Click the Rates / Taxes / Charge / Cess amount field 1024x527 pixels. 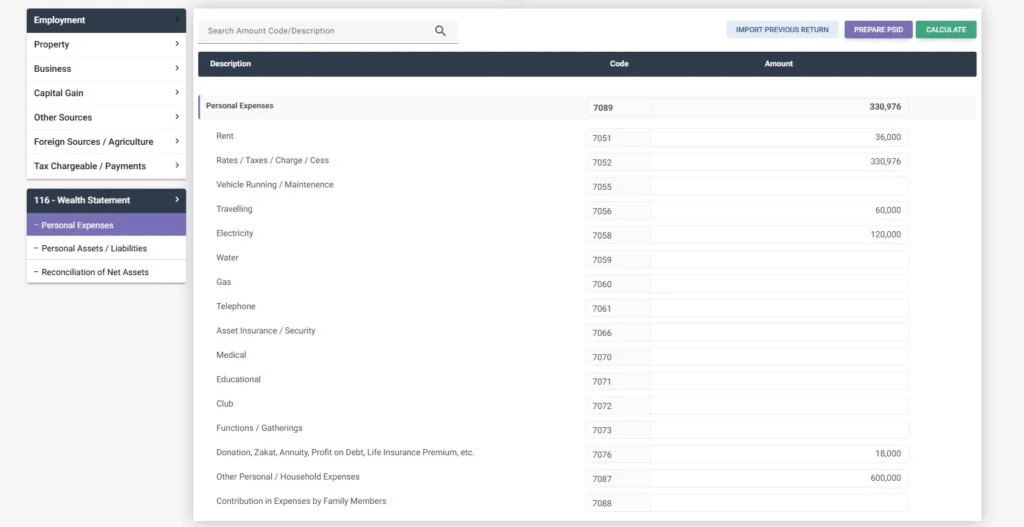(x=779, y=162)
